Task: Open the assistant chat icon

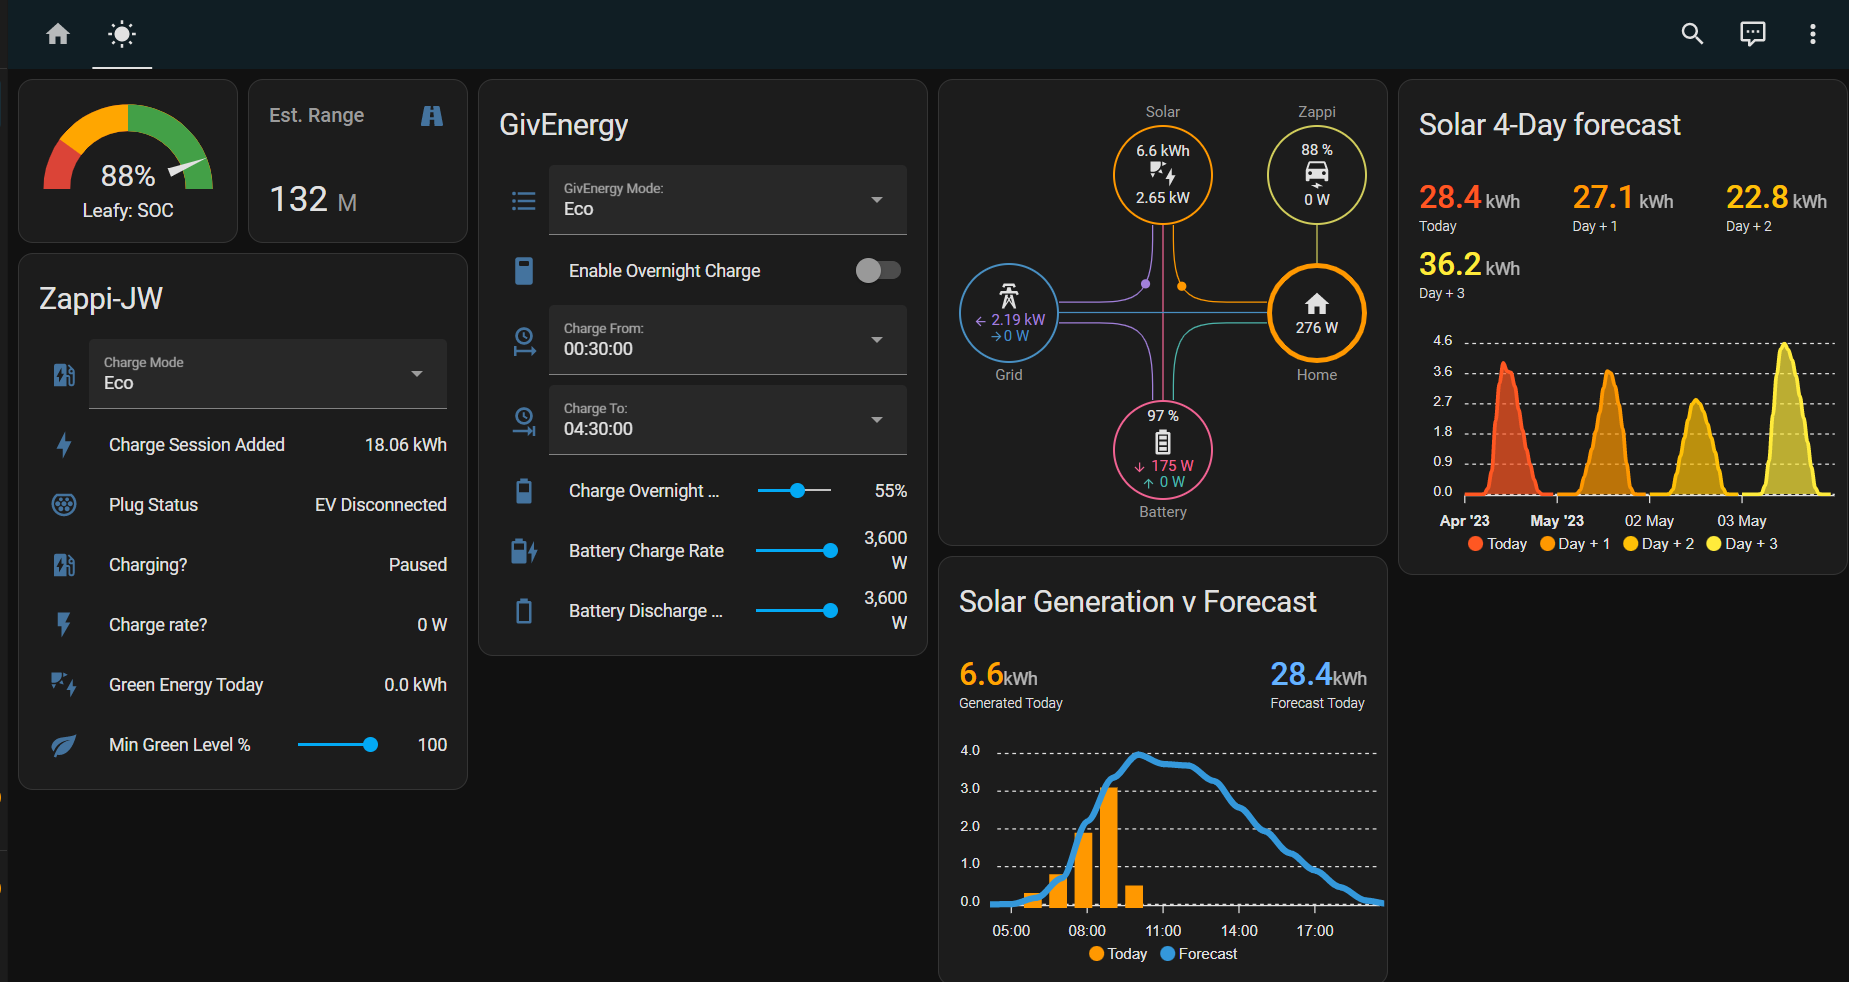Action: [x=1753, y=34]
